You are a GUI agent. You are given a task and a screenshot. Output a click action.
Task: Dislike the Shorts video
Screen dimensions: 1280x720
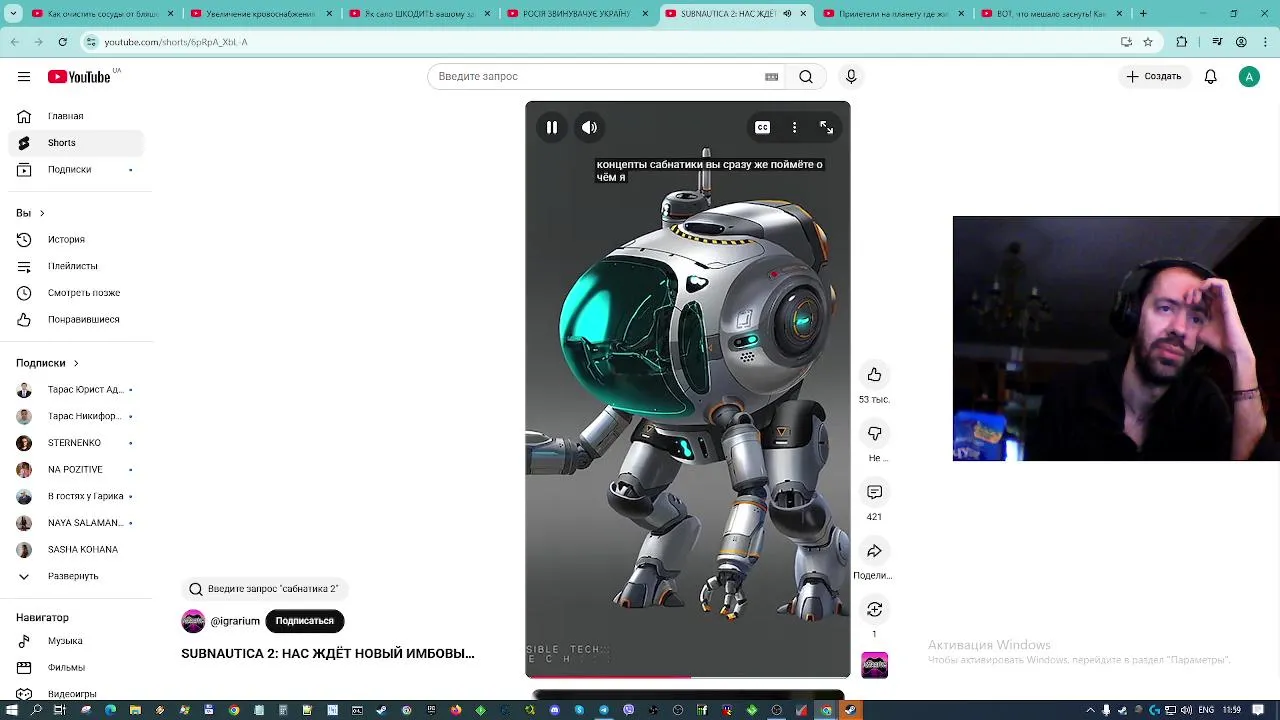click(874, 433)
